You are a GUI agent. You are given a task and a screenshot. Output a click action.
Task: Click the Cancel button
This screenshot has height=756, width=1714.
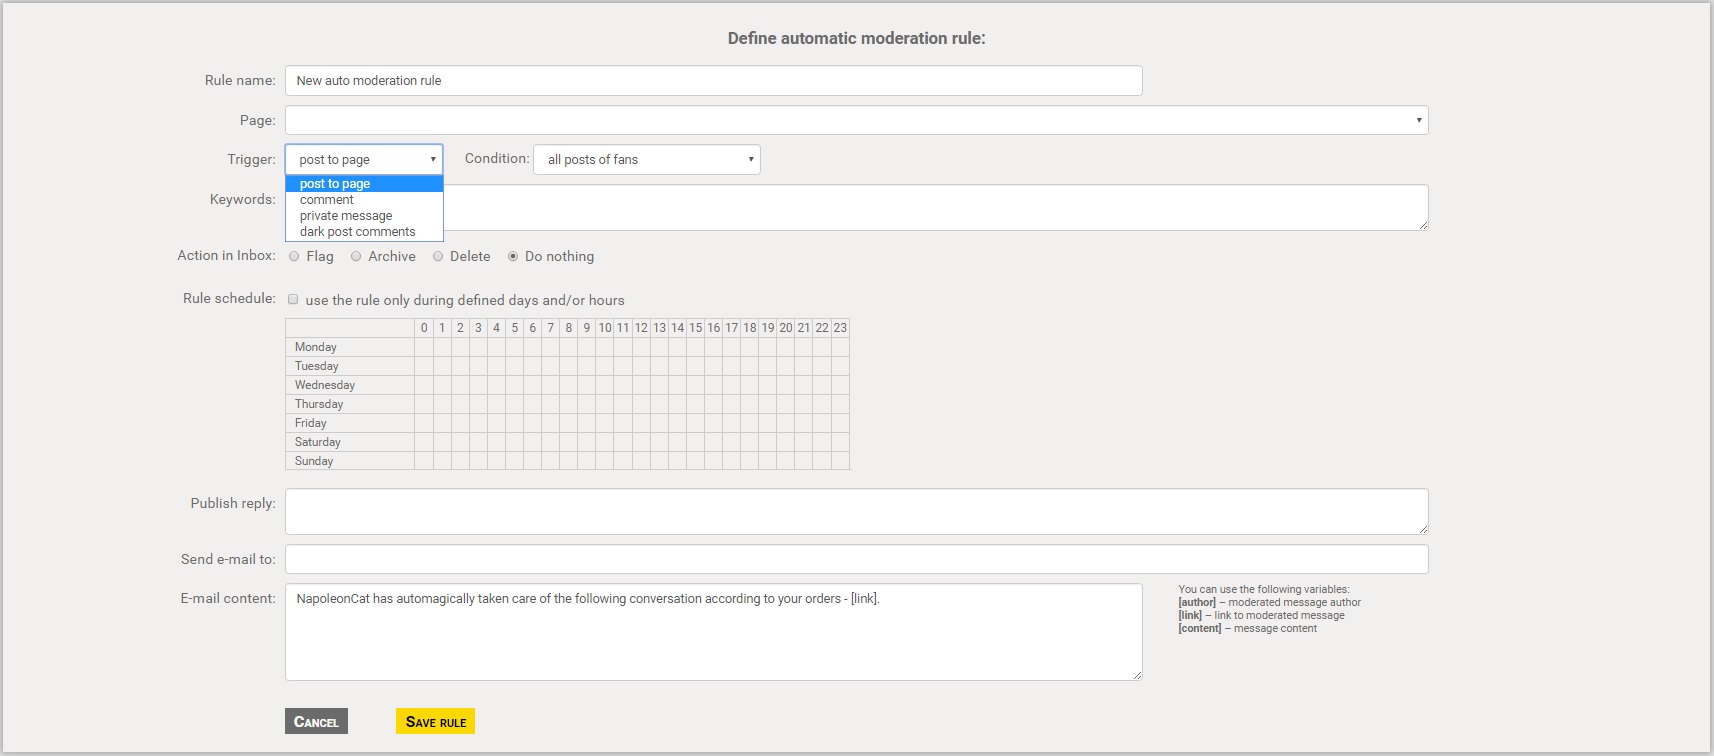316,722
